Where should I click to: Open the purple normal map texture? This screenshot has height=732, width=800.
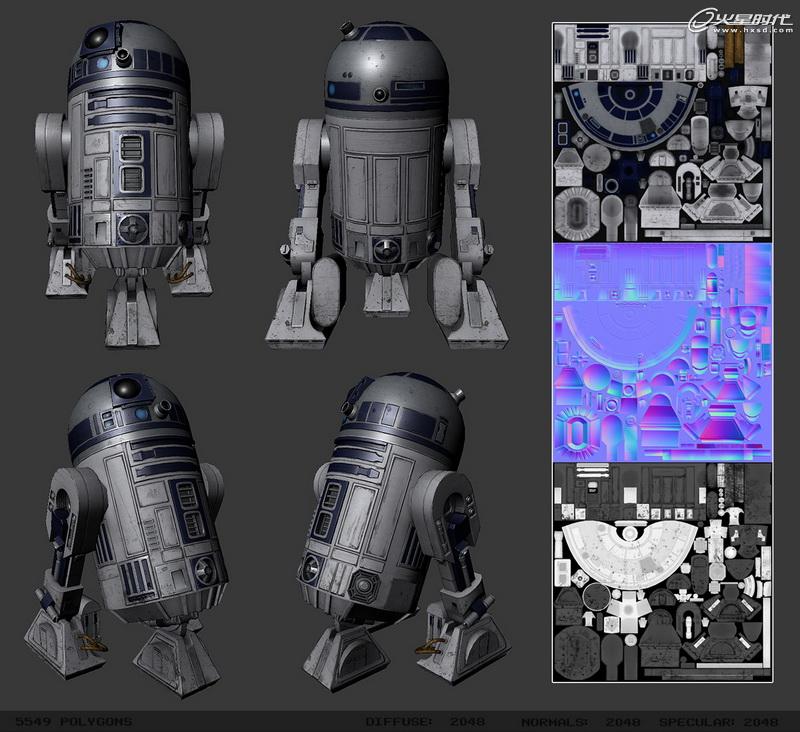(x=662, y=352)
